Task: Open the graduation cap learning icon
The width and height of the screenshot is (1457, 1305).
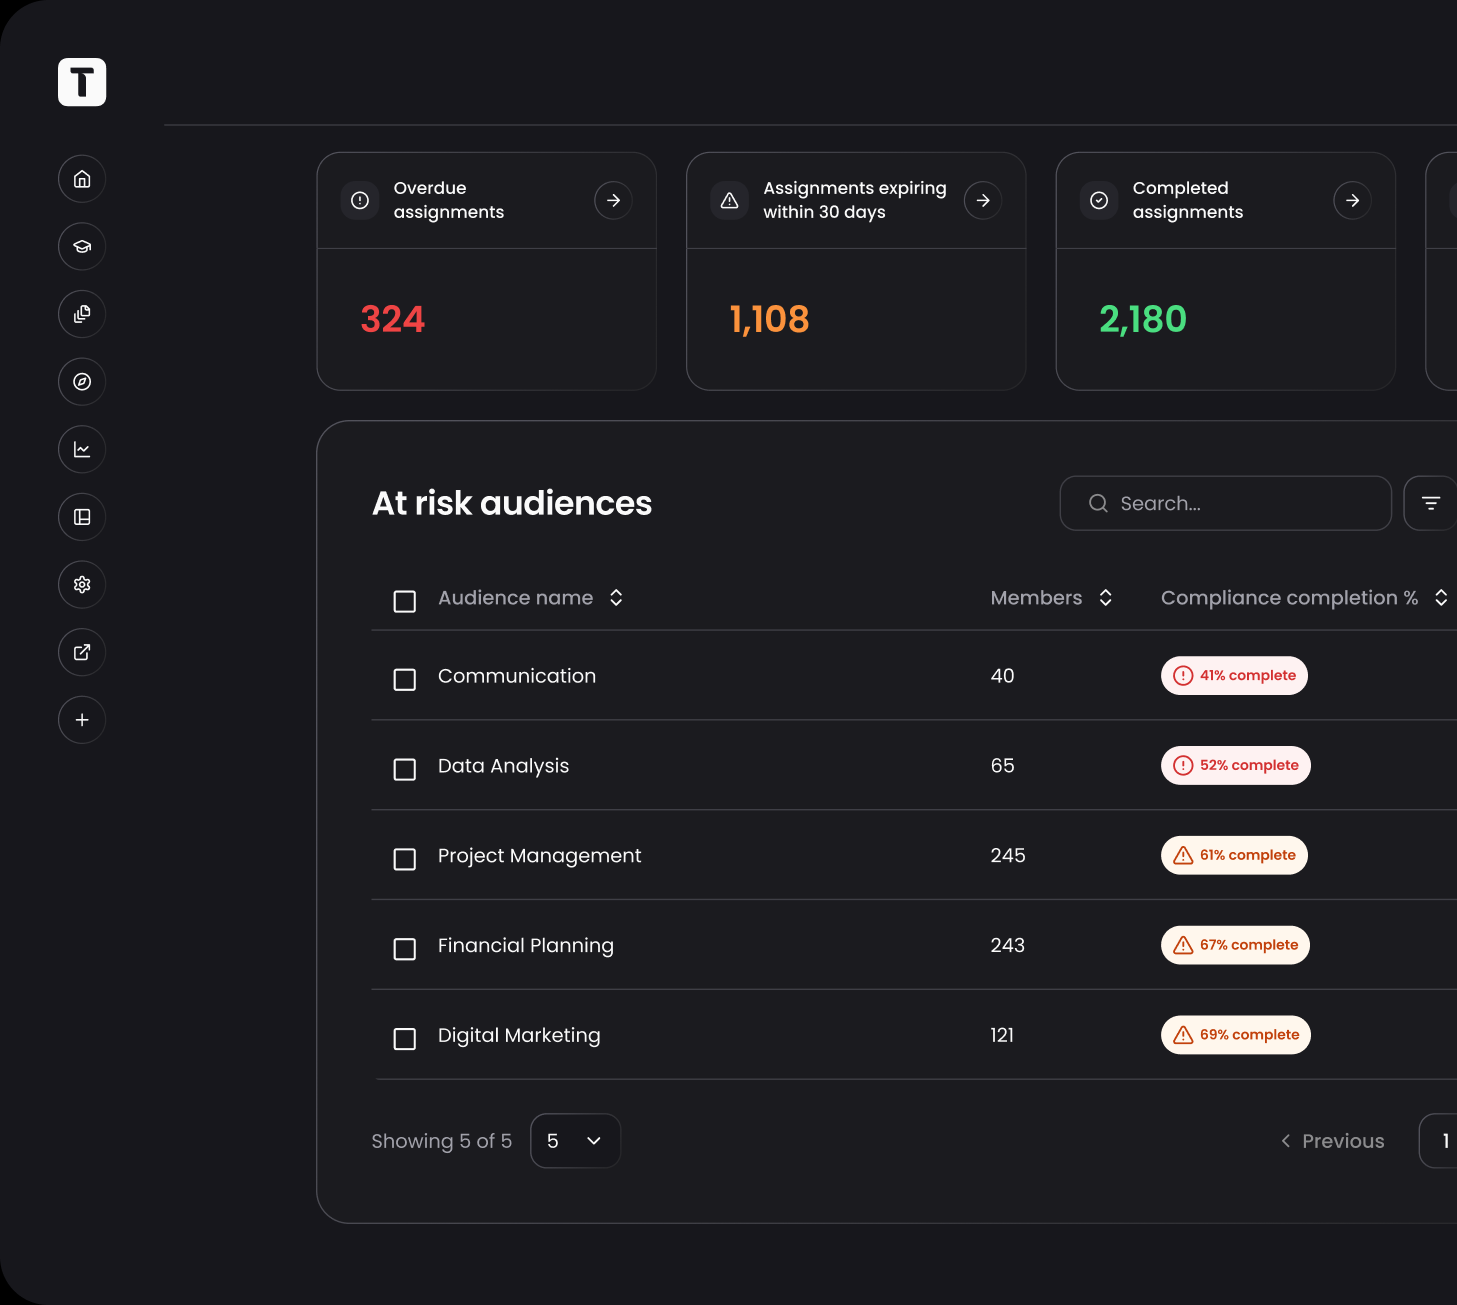Action: click(82, 246)
